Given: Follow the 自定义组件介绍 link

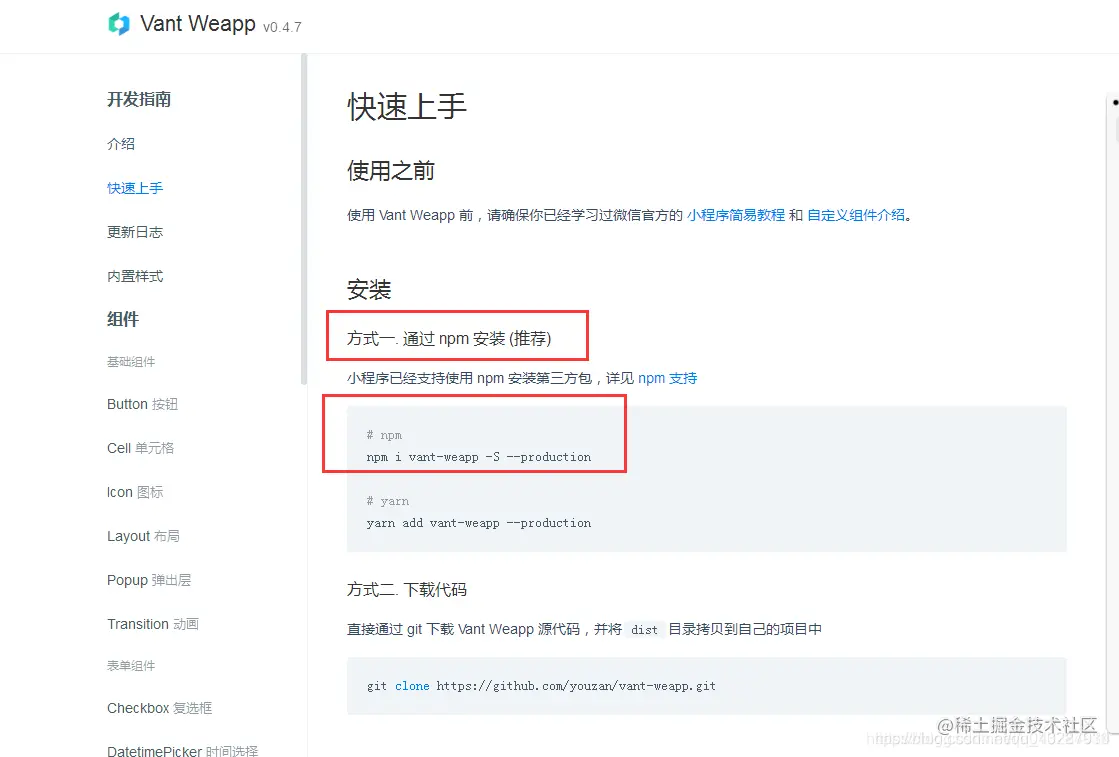Looking at the screenshot, I should [856, 215].
